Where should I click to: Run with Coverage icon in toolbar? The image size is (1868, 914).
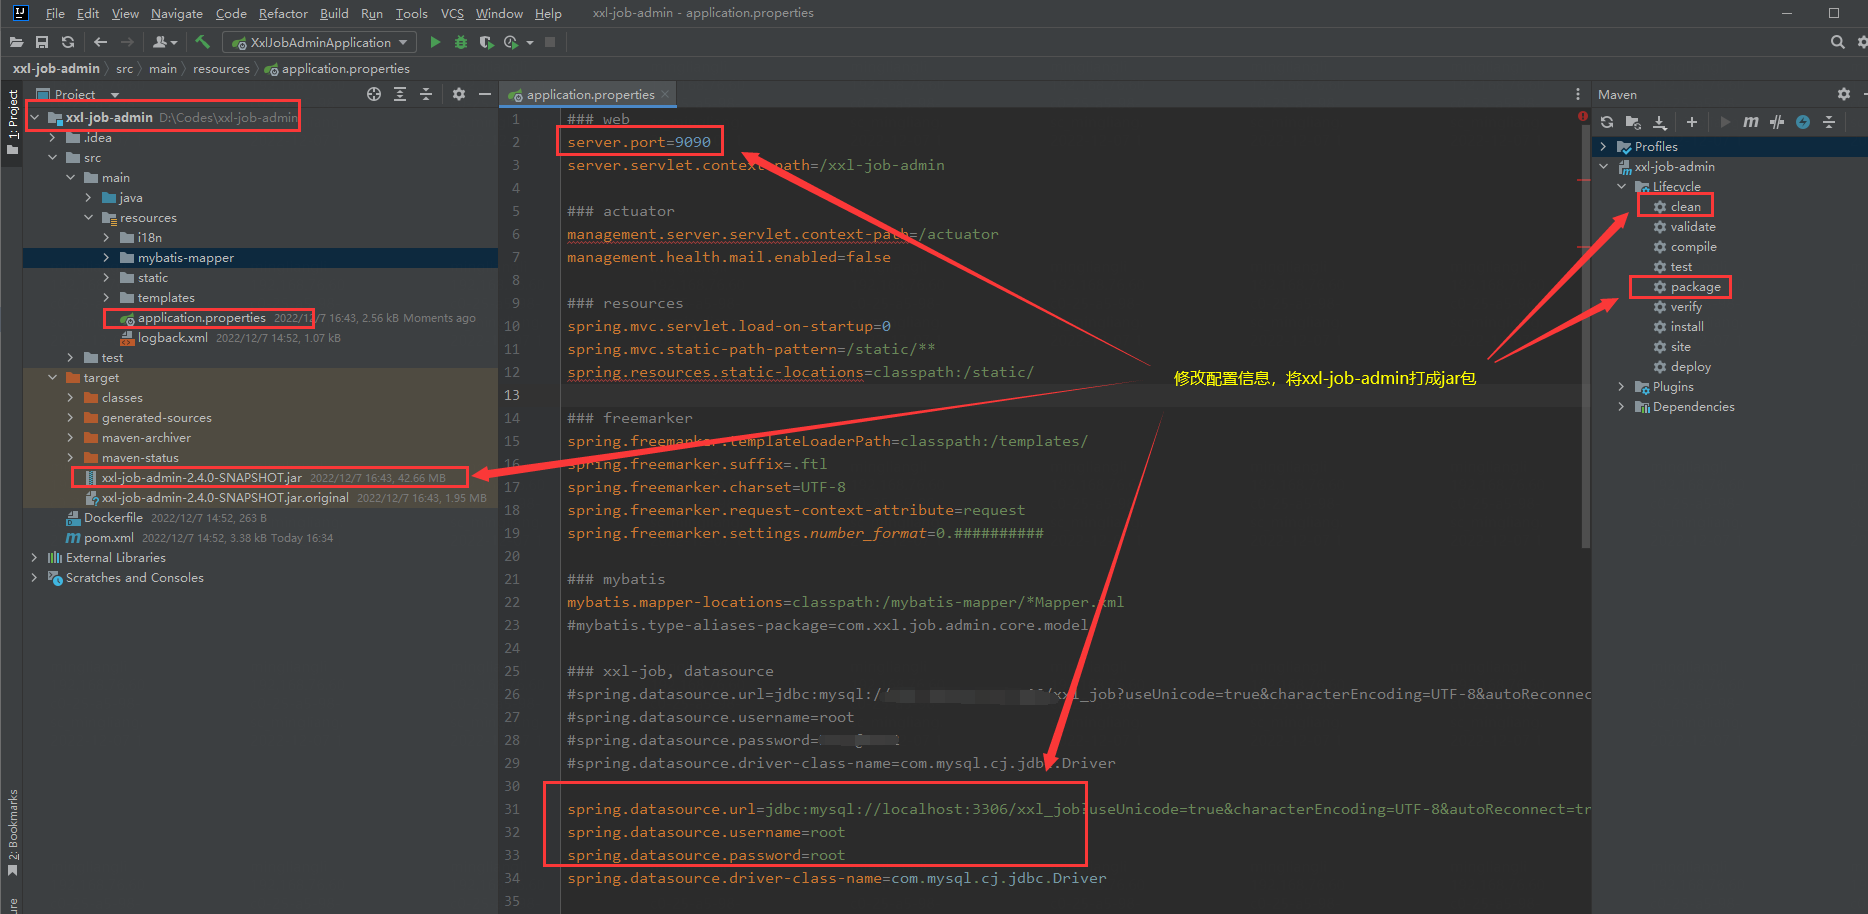click(486, 42)
